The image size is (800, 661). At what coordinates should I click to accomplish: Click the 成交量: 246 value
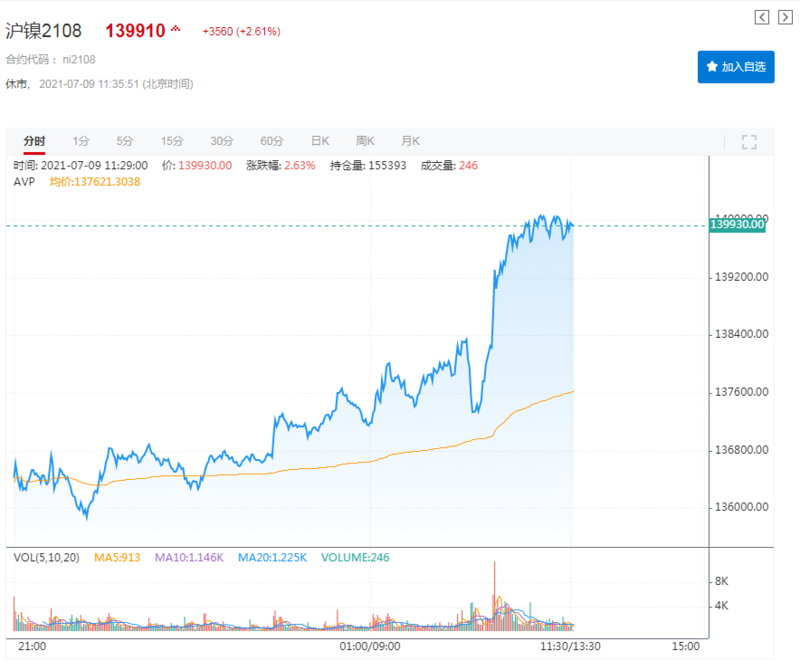click(449, 166)
